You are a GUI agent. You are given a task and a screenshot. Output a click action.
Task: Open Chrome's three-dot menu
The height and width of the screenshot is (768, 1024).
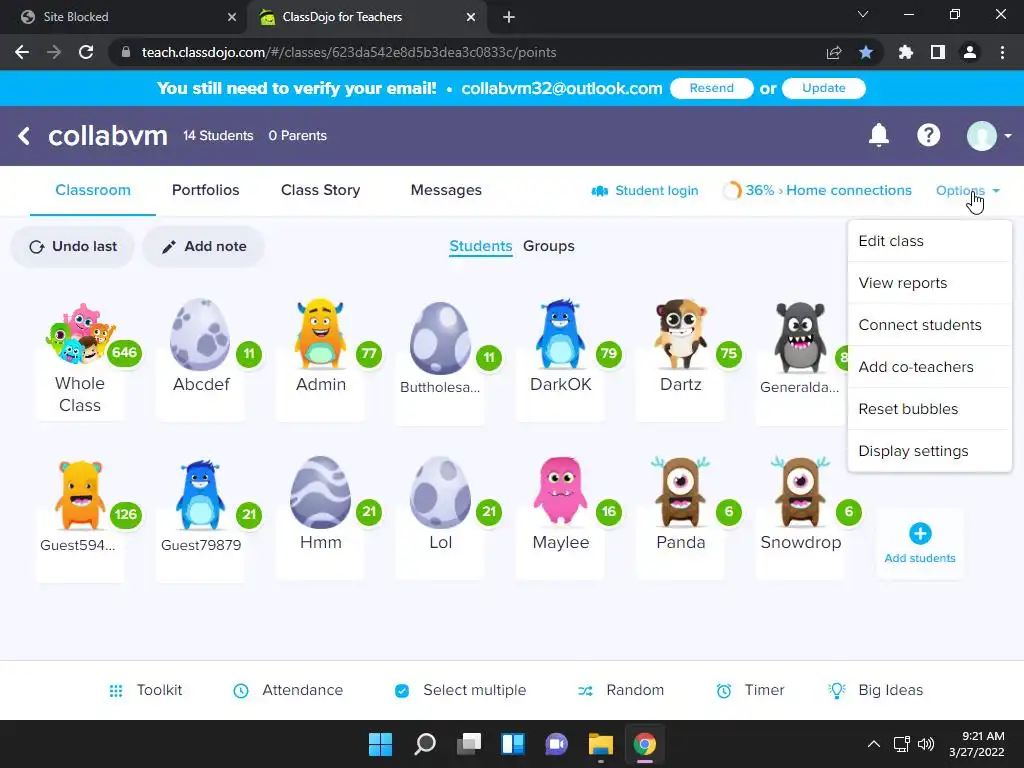pyautogui.click(x=1002, y=52)
